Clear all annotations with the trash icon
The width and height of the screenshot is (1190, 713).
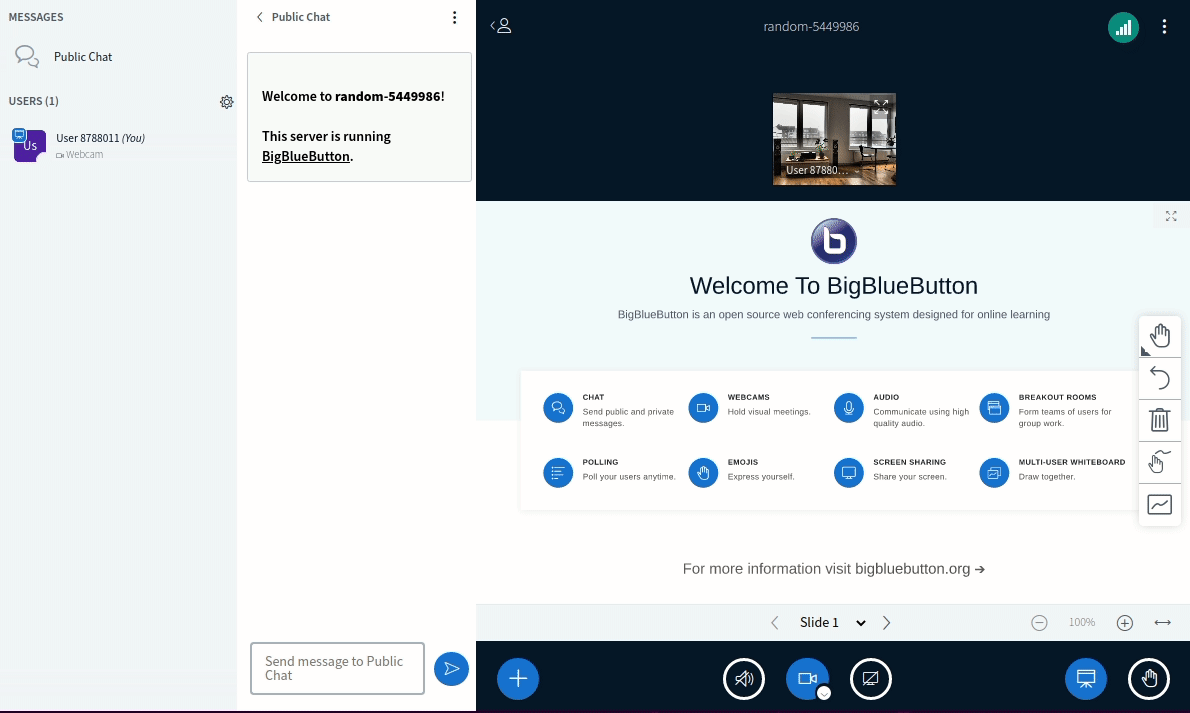[1160, 420]
